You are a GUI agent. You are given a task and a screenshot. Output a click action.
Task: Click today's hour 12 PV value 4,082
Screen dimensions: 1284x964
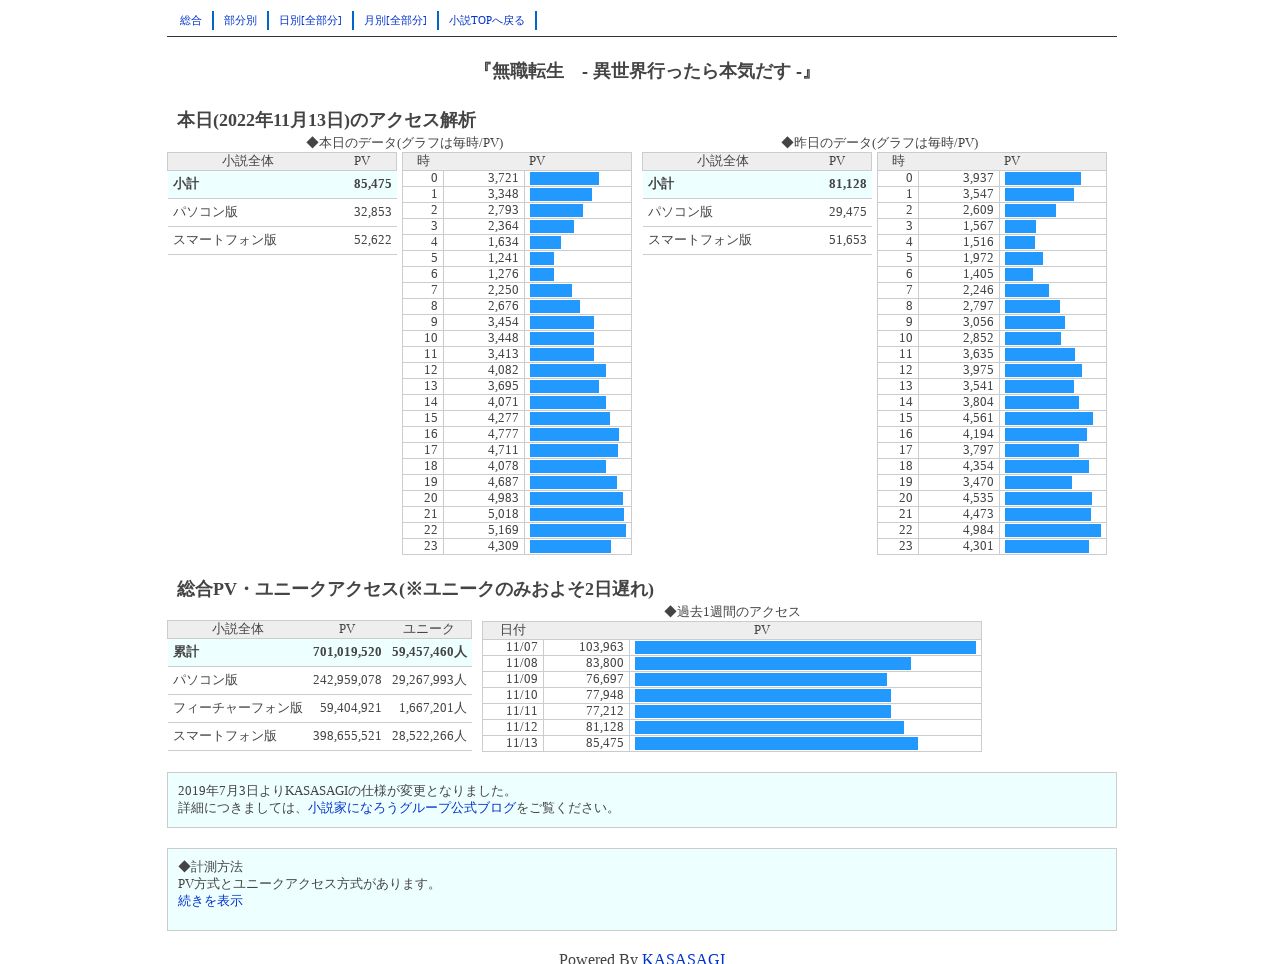pyautogui.click(x=503, y=371)
